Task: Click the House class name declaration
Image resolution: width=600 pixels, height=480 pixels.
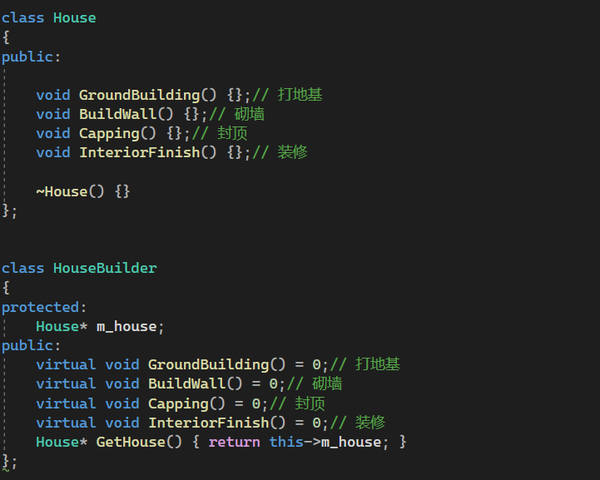Action: click(x=75, y=18)
